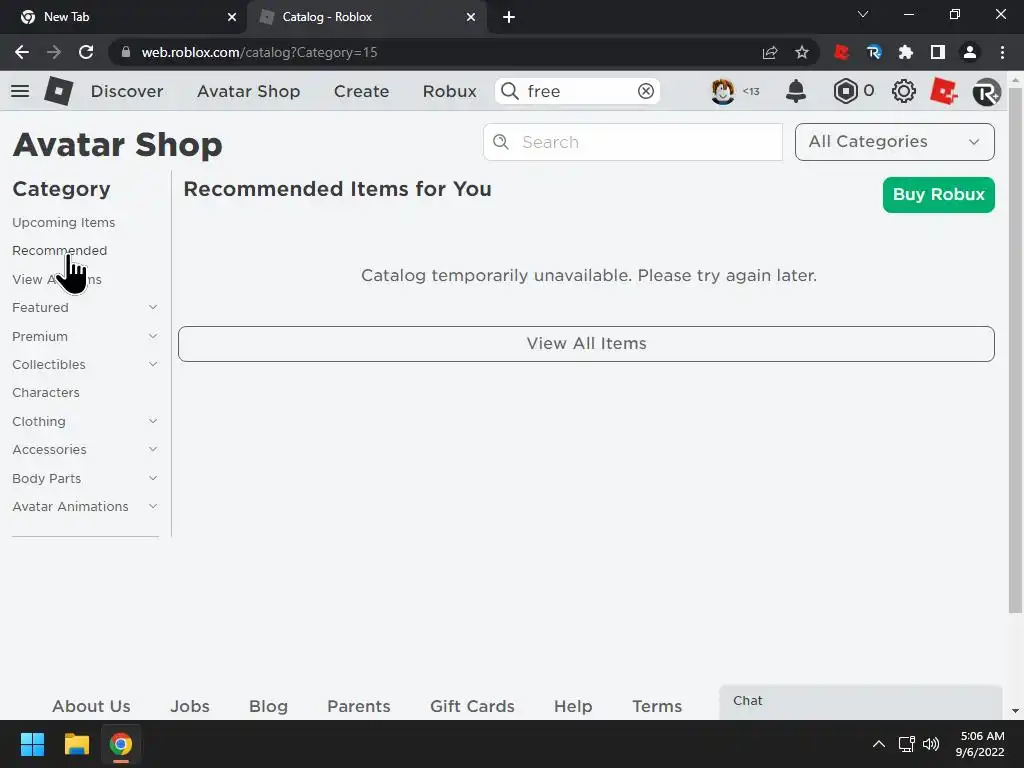1024x768 pixels.
Task: Open the Chat panel bar
Action: tap(861, 702)
